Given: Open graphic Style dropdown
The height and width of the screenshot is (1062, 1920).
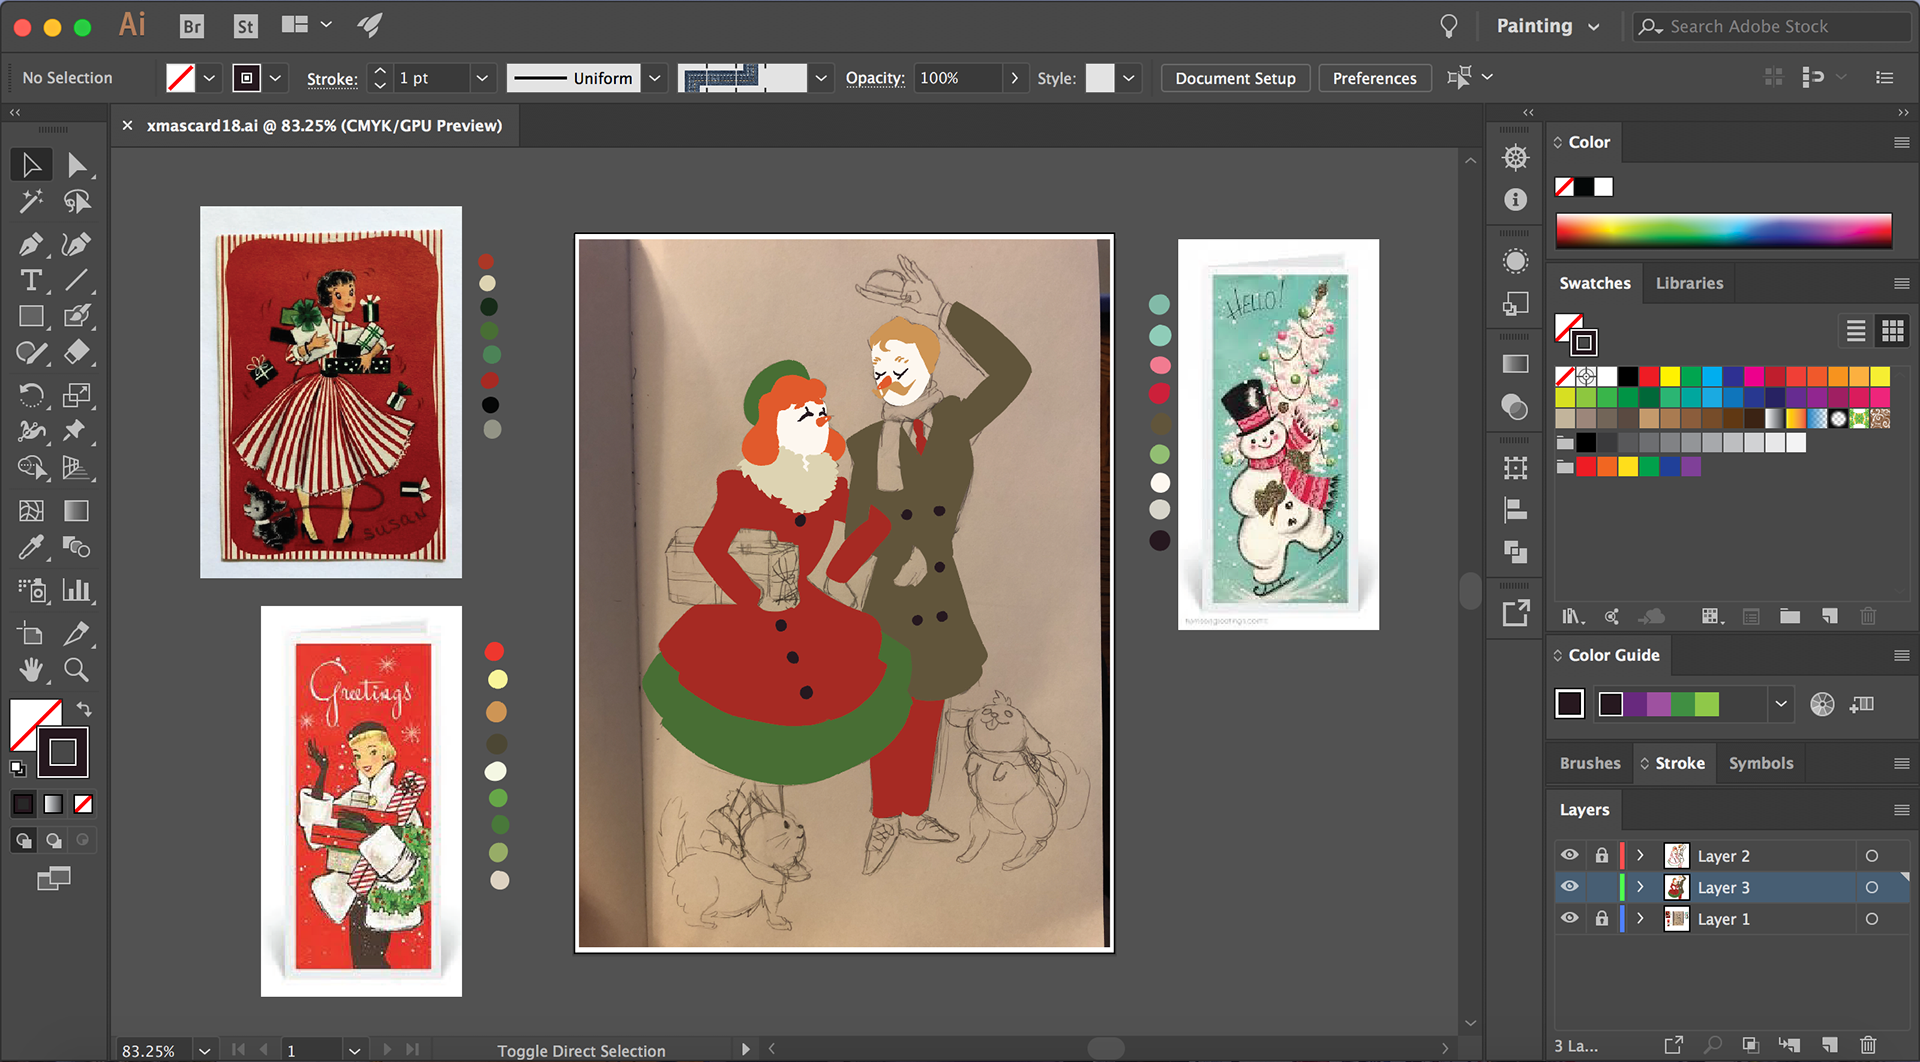Looking at the screenshot, I should (x=1129, y=78).
